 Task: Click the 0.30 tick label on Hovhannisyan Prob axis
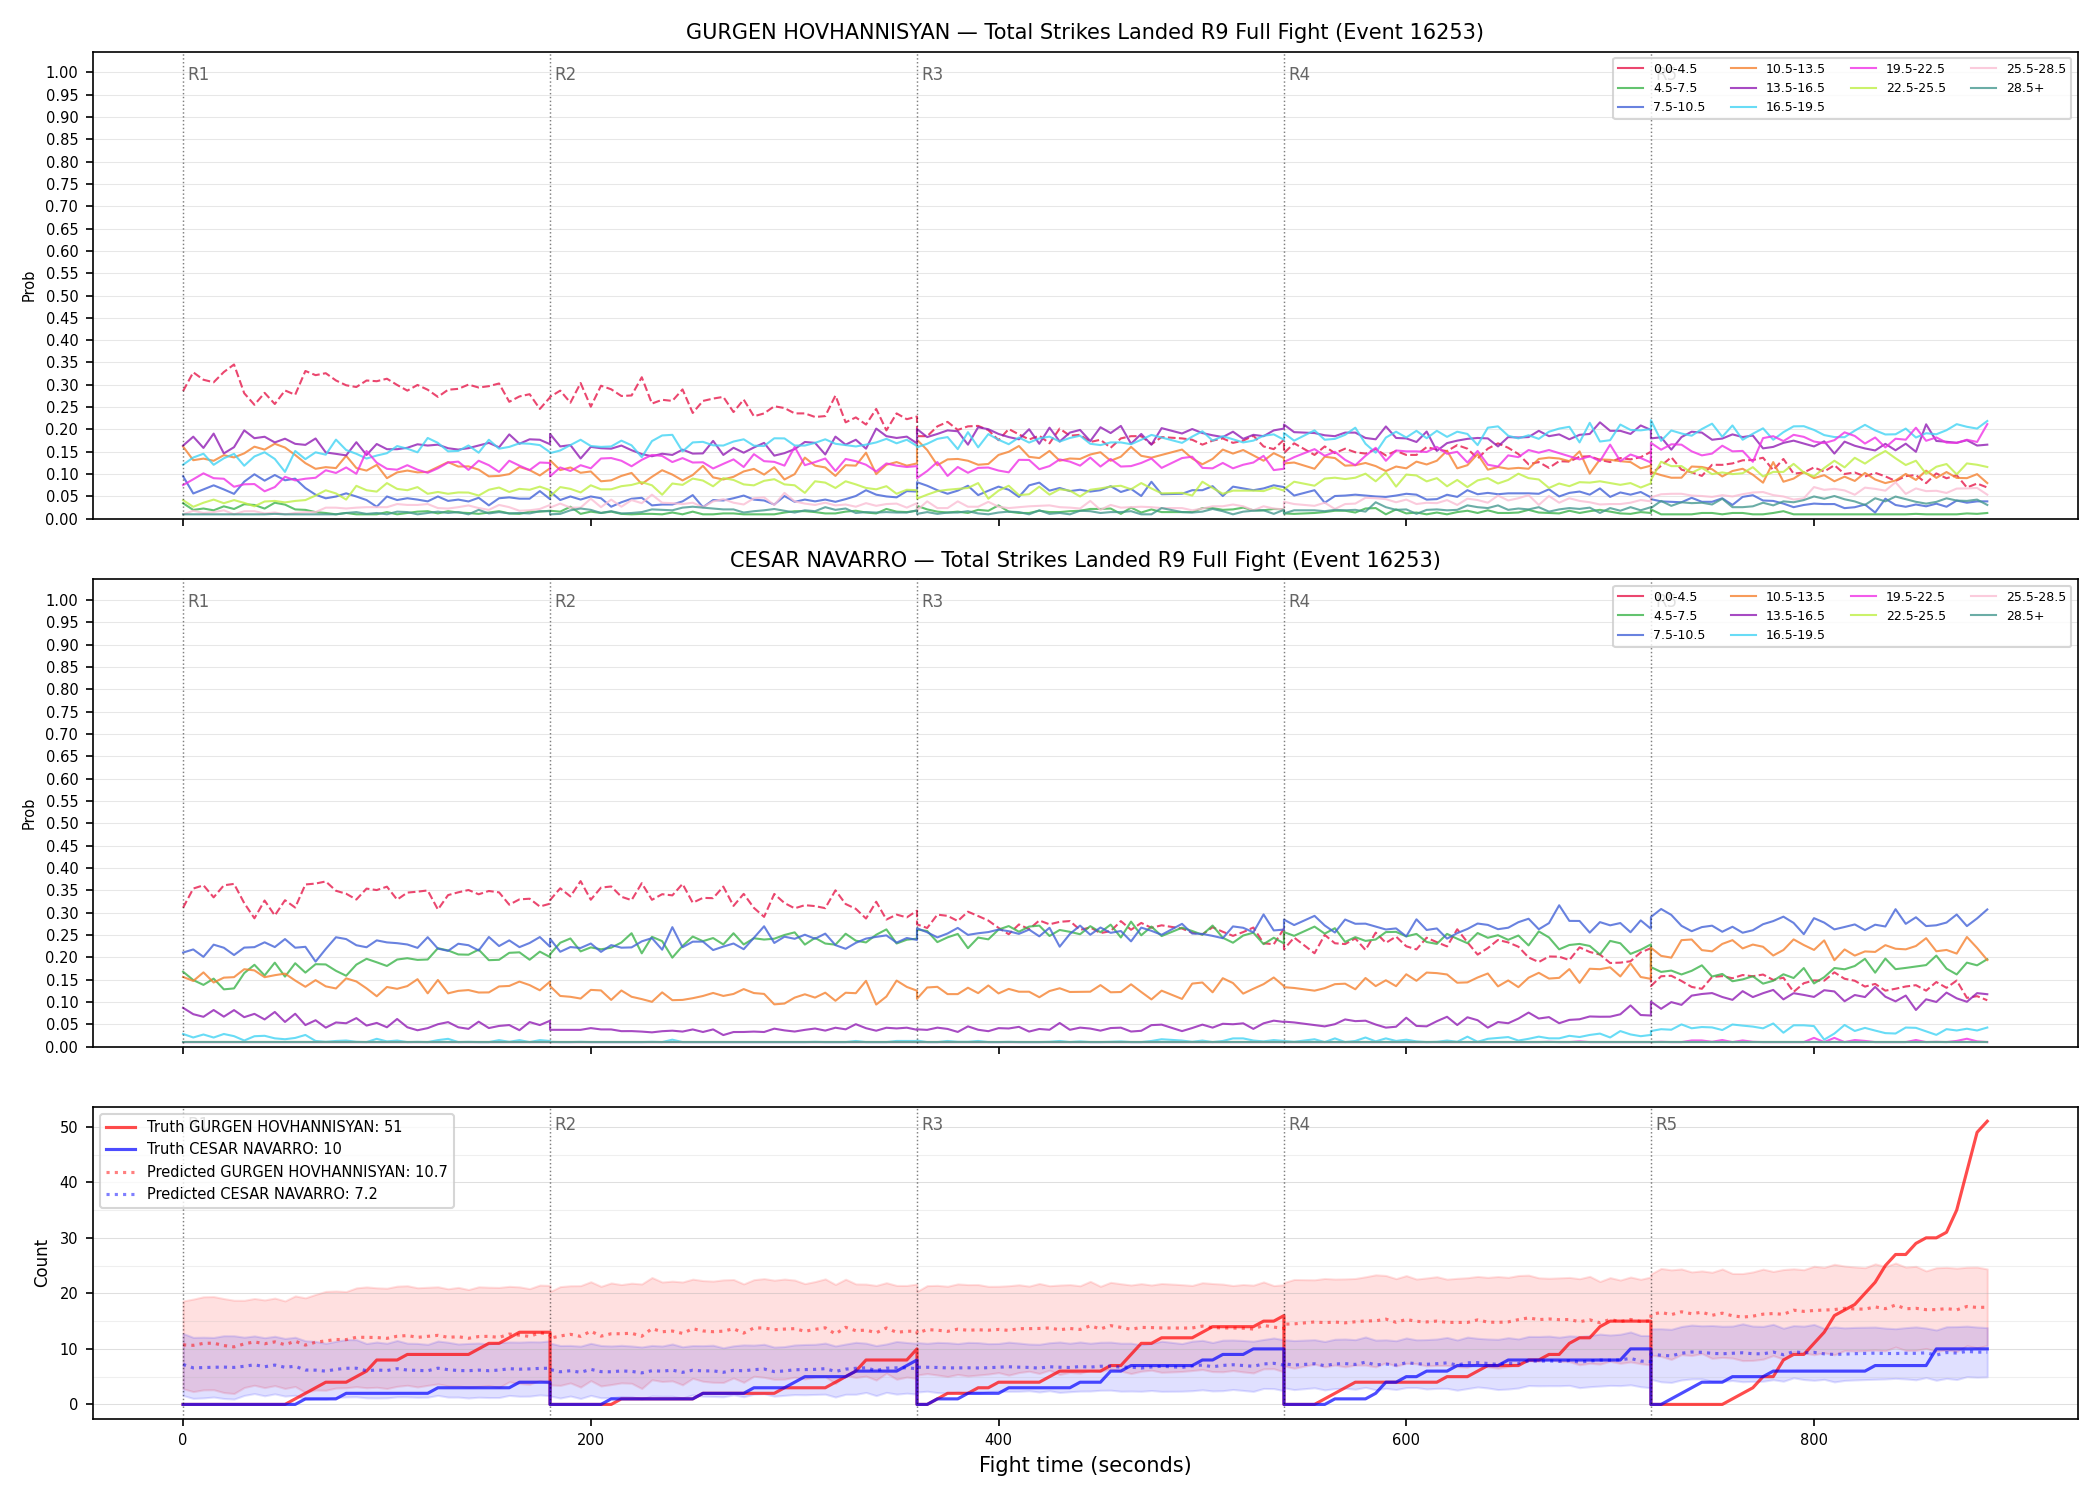62,386
